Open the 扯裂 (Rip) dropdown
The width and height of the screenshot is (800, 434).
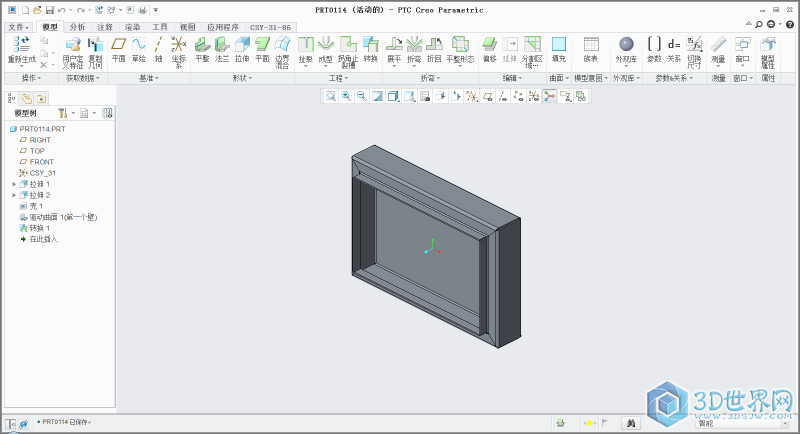pyautogui.click(x=306, y=66)
